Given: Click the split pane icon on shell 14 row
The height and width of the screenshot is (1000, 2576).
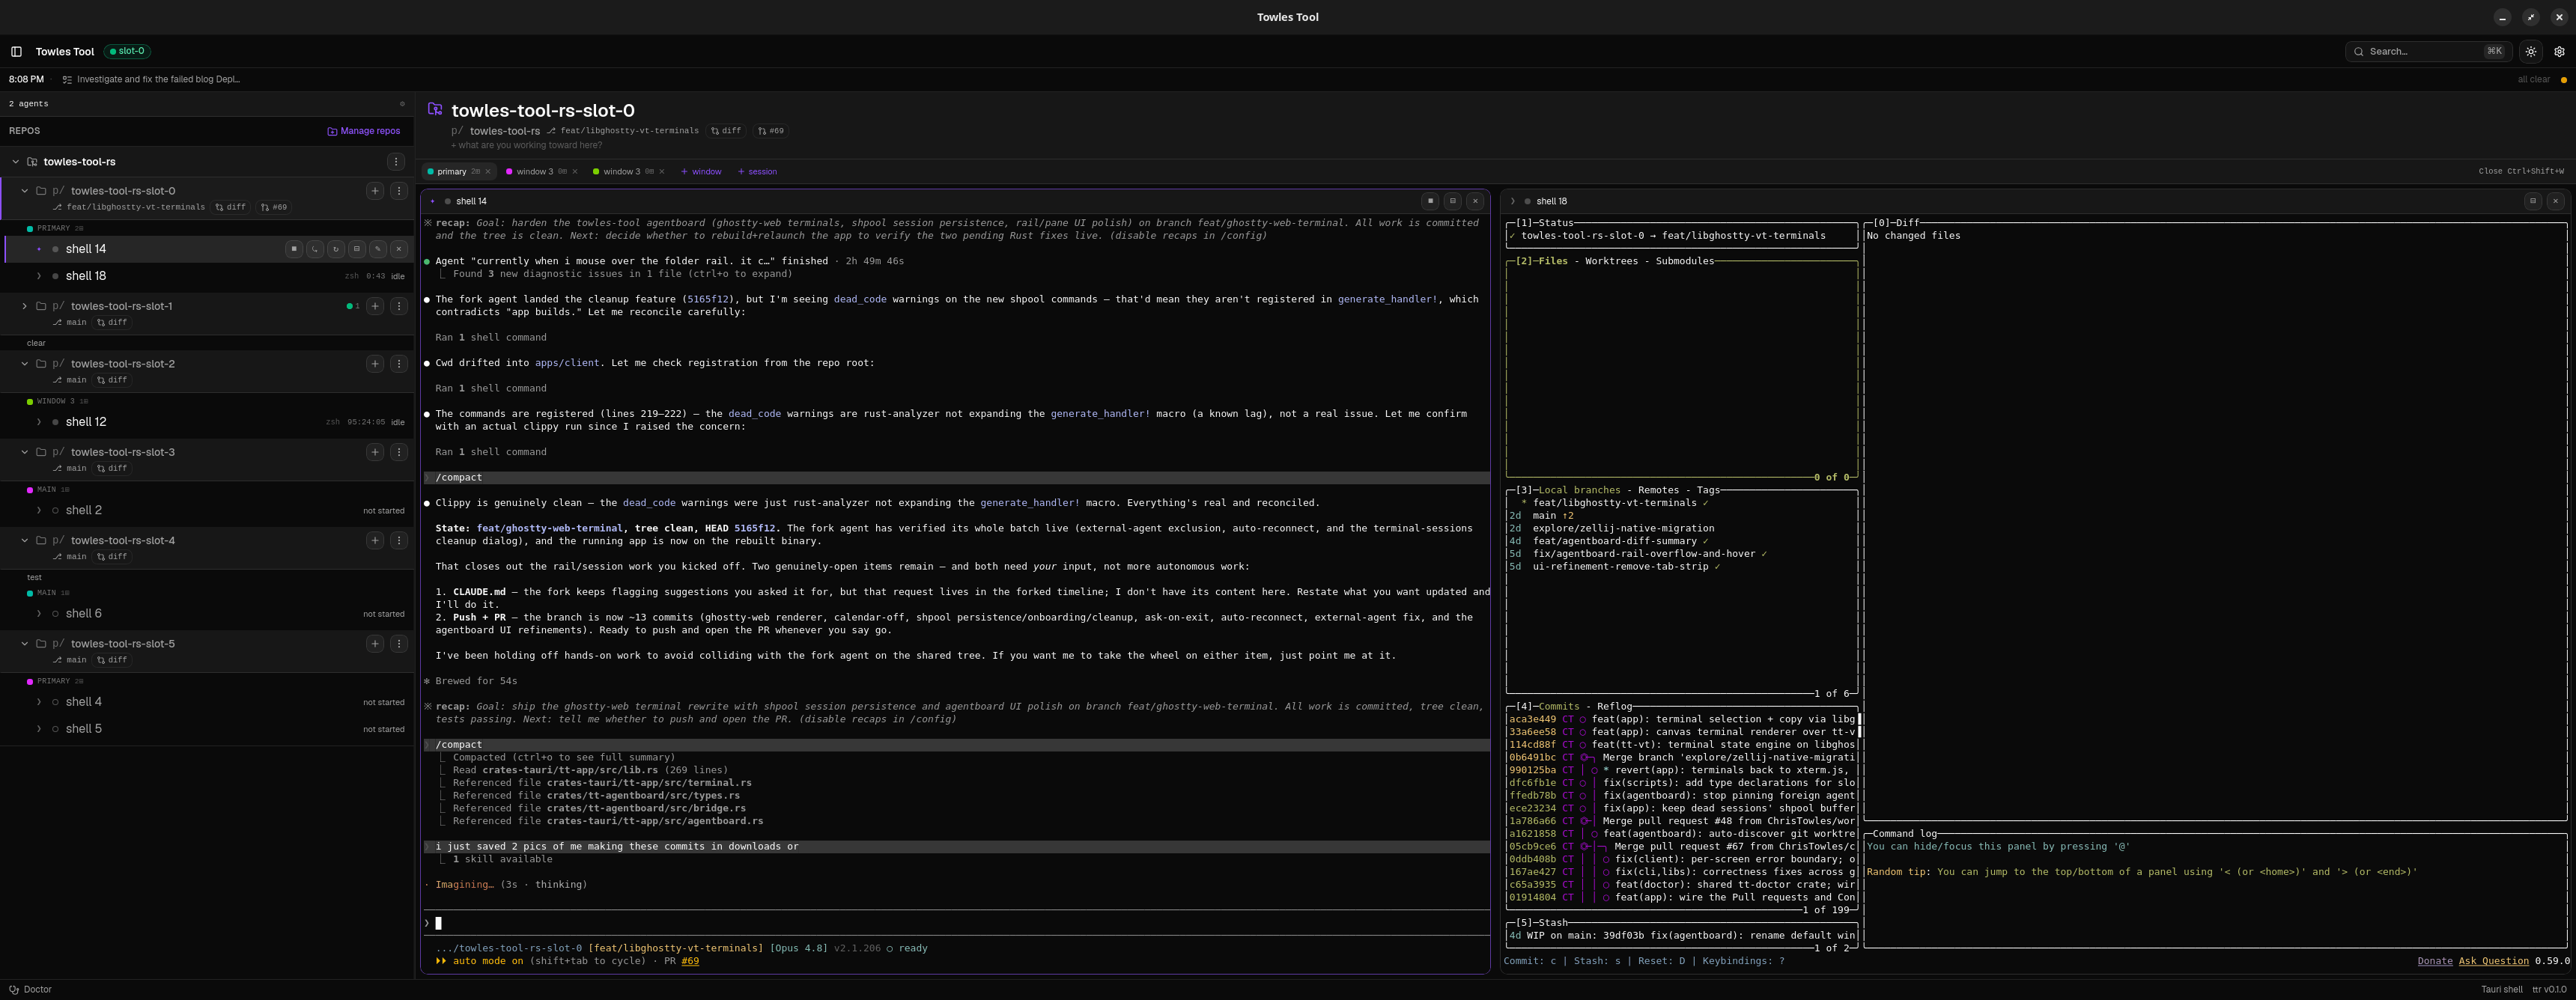Looking at the screenshot, I should click(x=356, y=249).
